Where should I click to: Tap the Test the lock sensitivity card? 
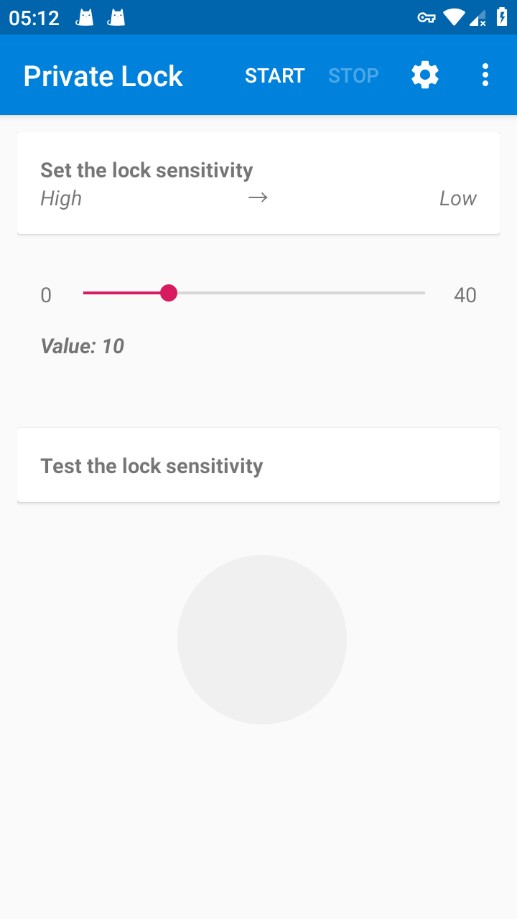tap(258, 465)
